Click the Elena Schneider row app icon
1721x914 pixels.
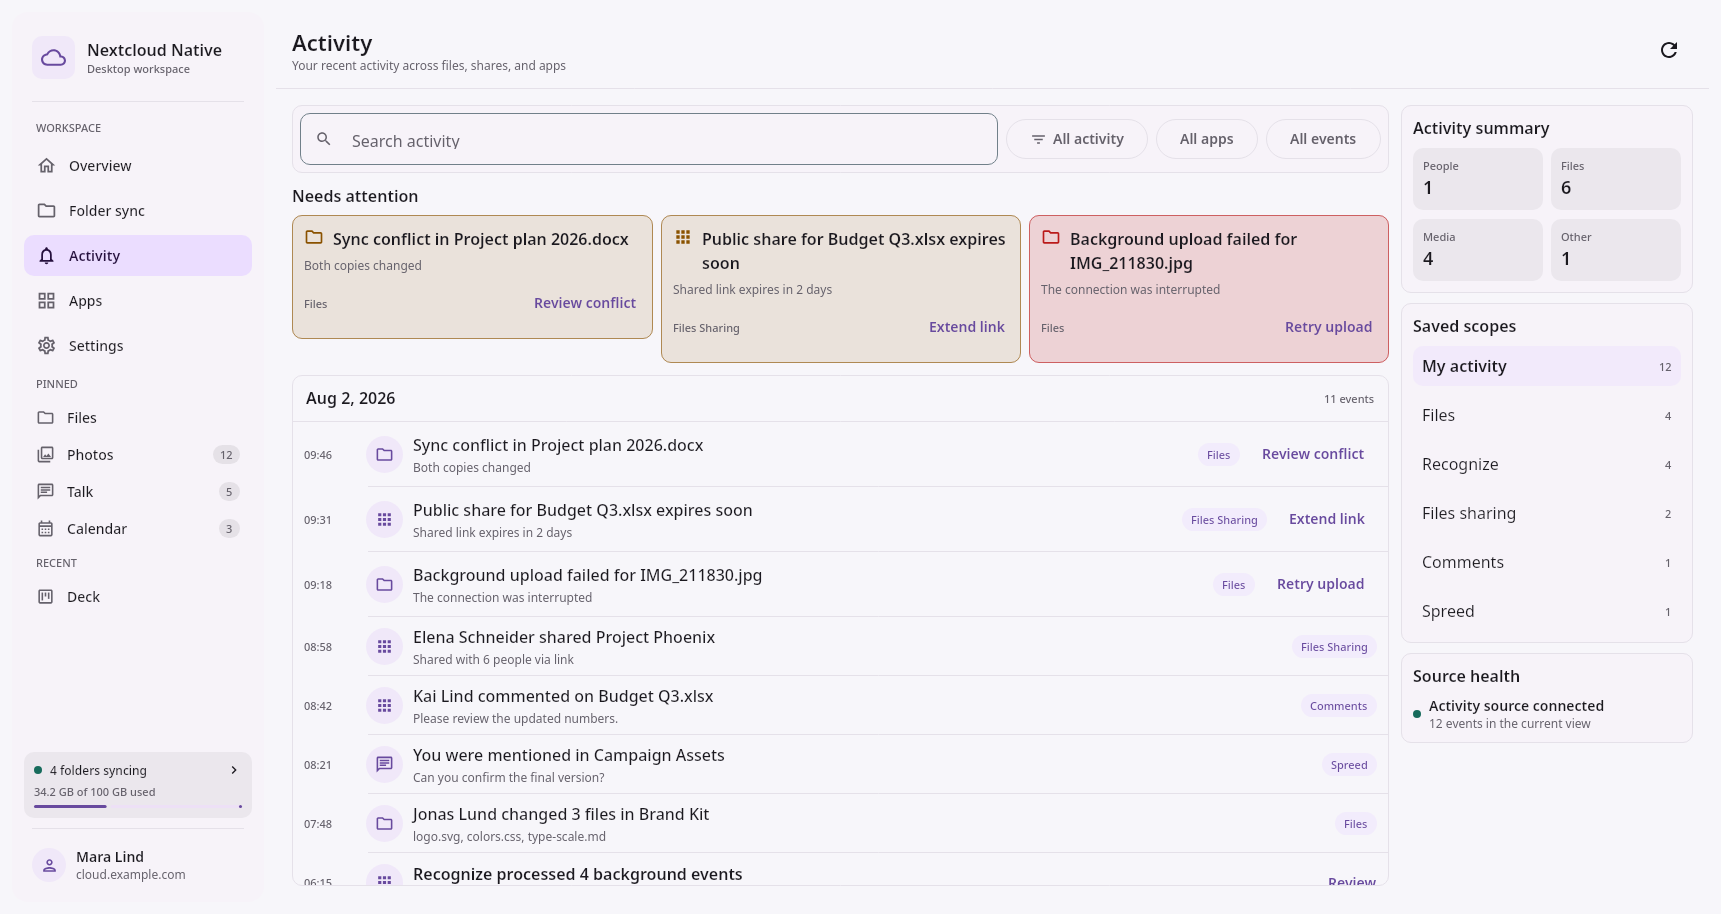coord(384,647)
